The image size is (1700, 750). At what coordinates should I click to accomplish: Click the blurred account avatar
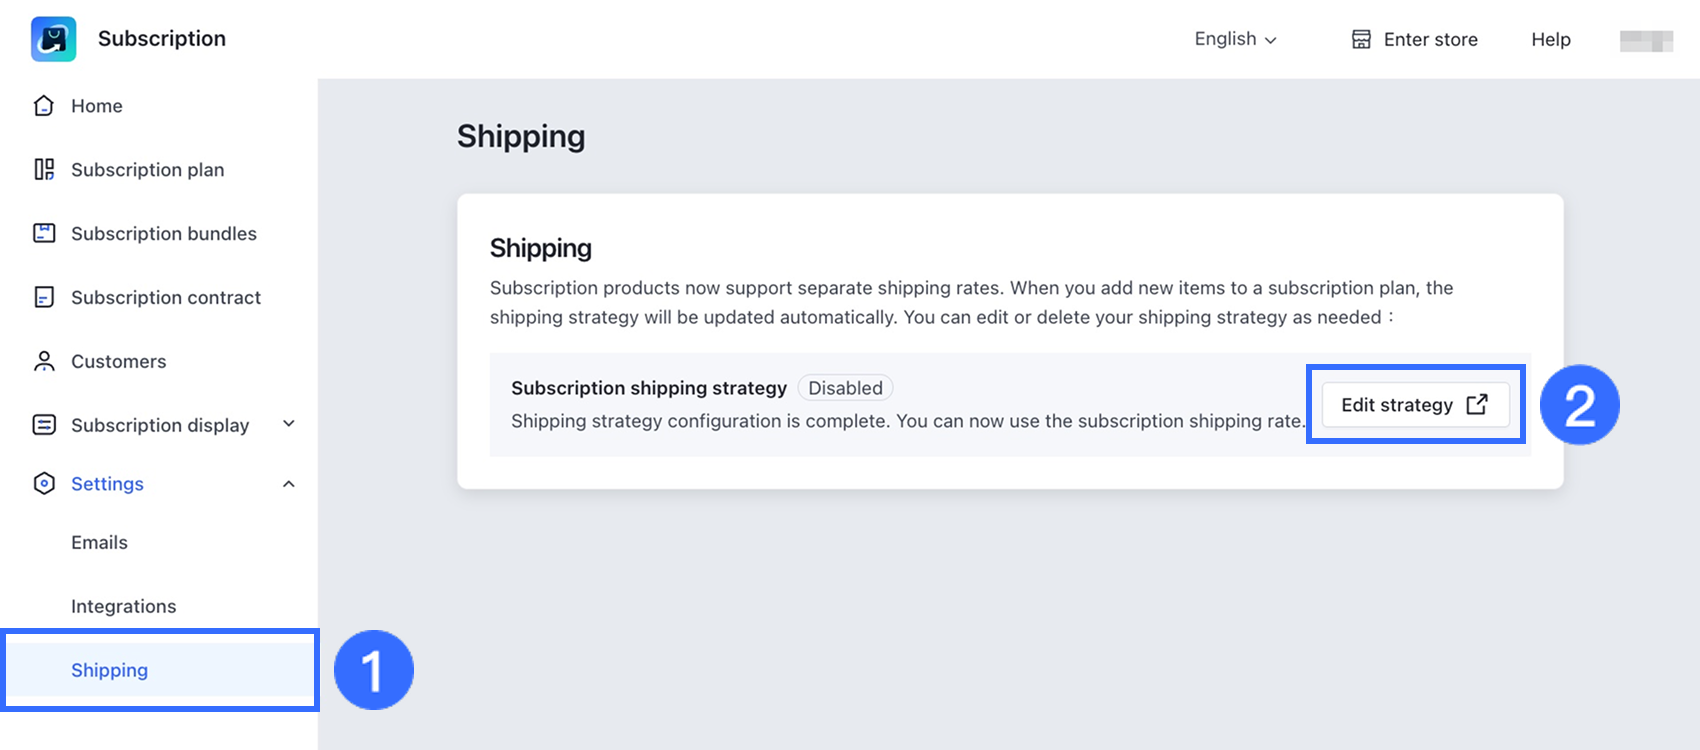click(x=1646, y=40)
